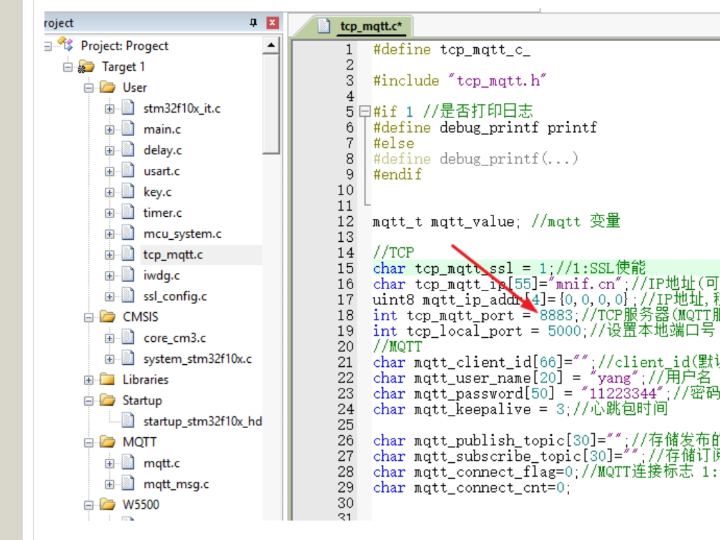Click the file icon beside startup_stm32f10x_hd

128,421
